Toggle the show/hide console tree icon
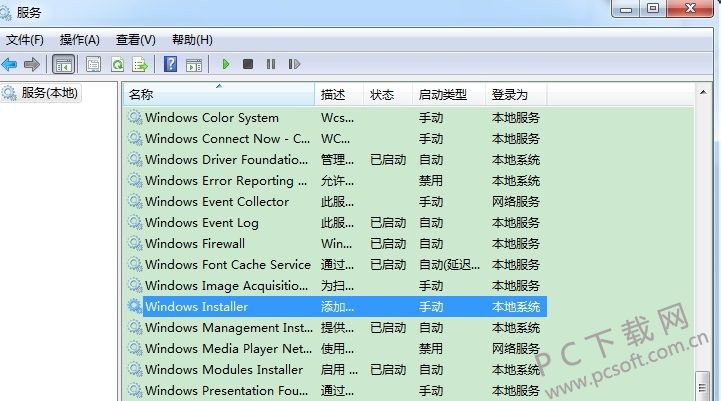The height and width of the screenshot is (401, 721). (63, 64)
